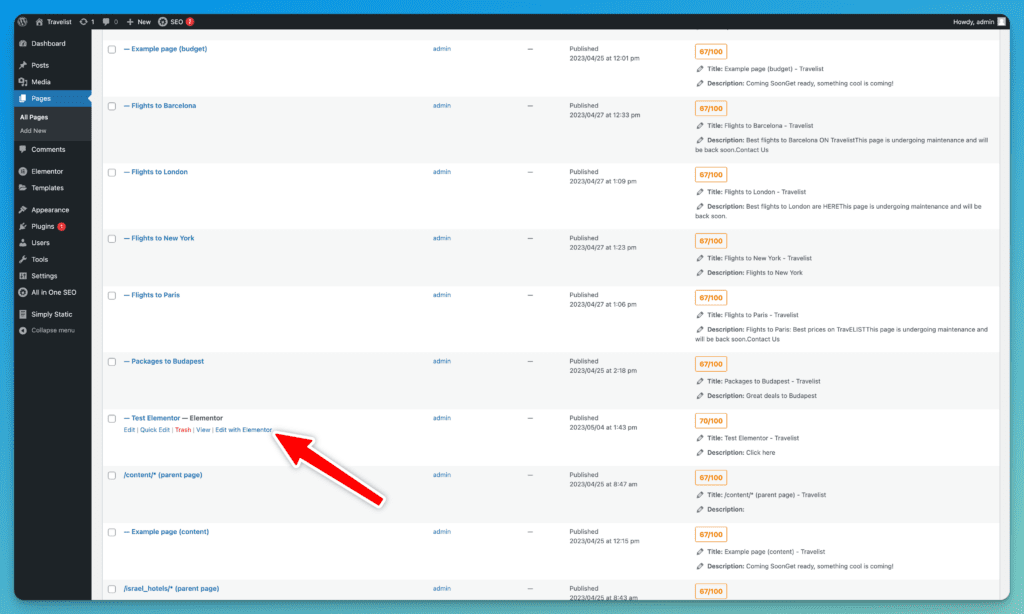Click the Edit with Elementor link
Image resolution: width=1024 pixels, height=614 pixels.
(243, 430)
